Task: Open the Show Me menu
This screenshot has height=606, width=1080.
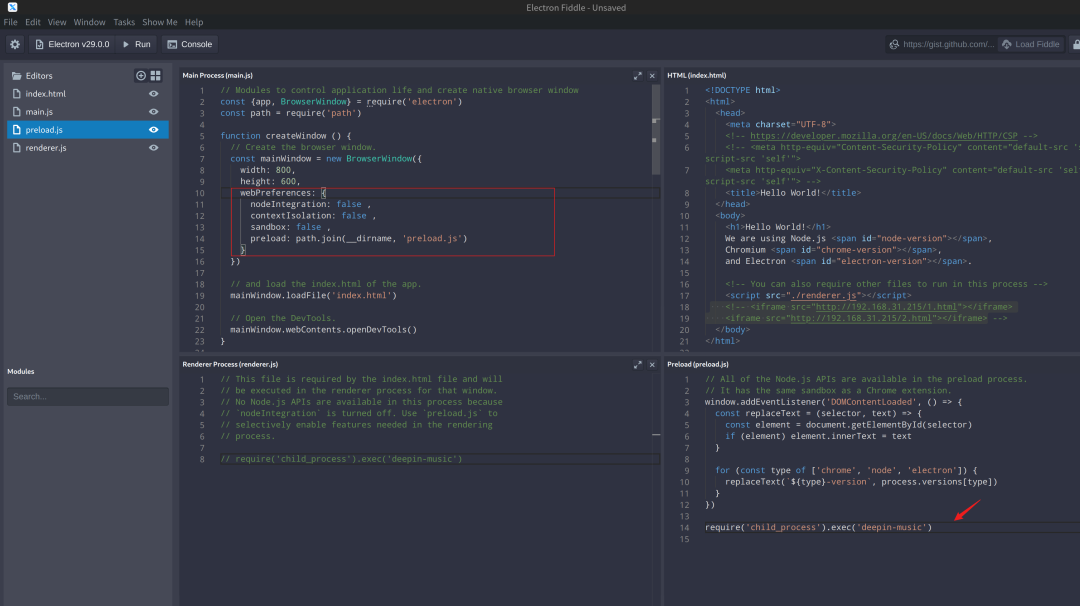Action: click(159, 22)
